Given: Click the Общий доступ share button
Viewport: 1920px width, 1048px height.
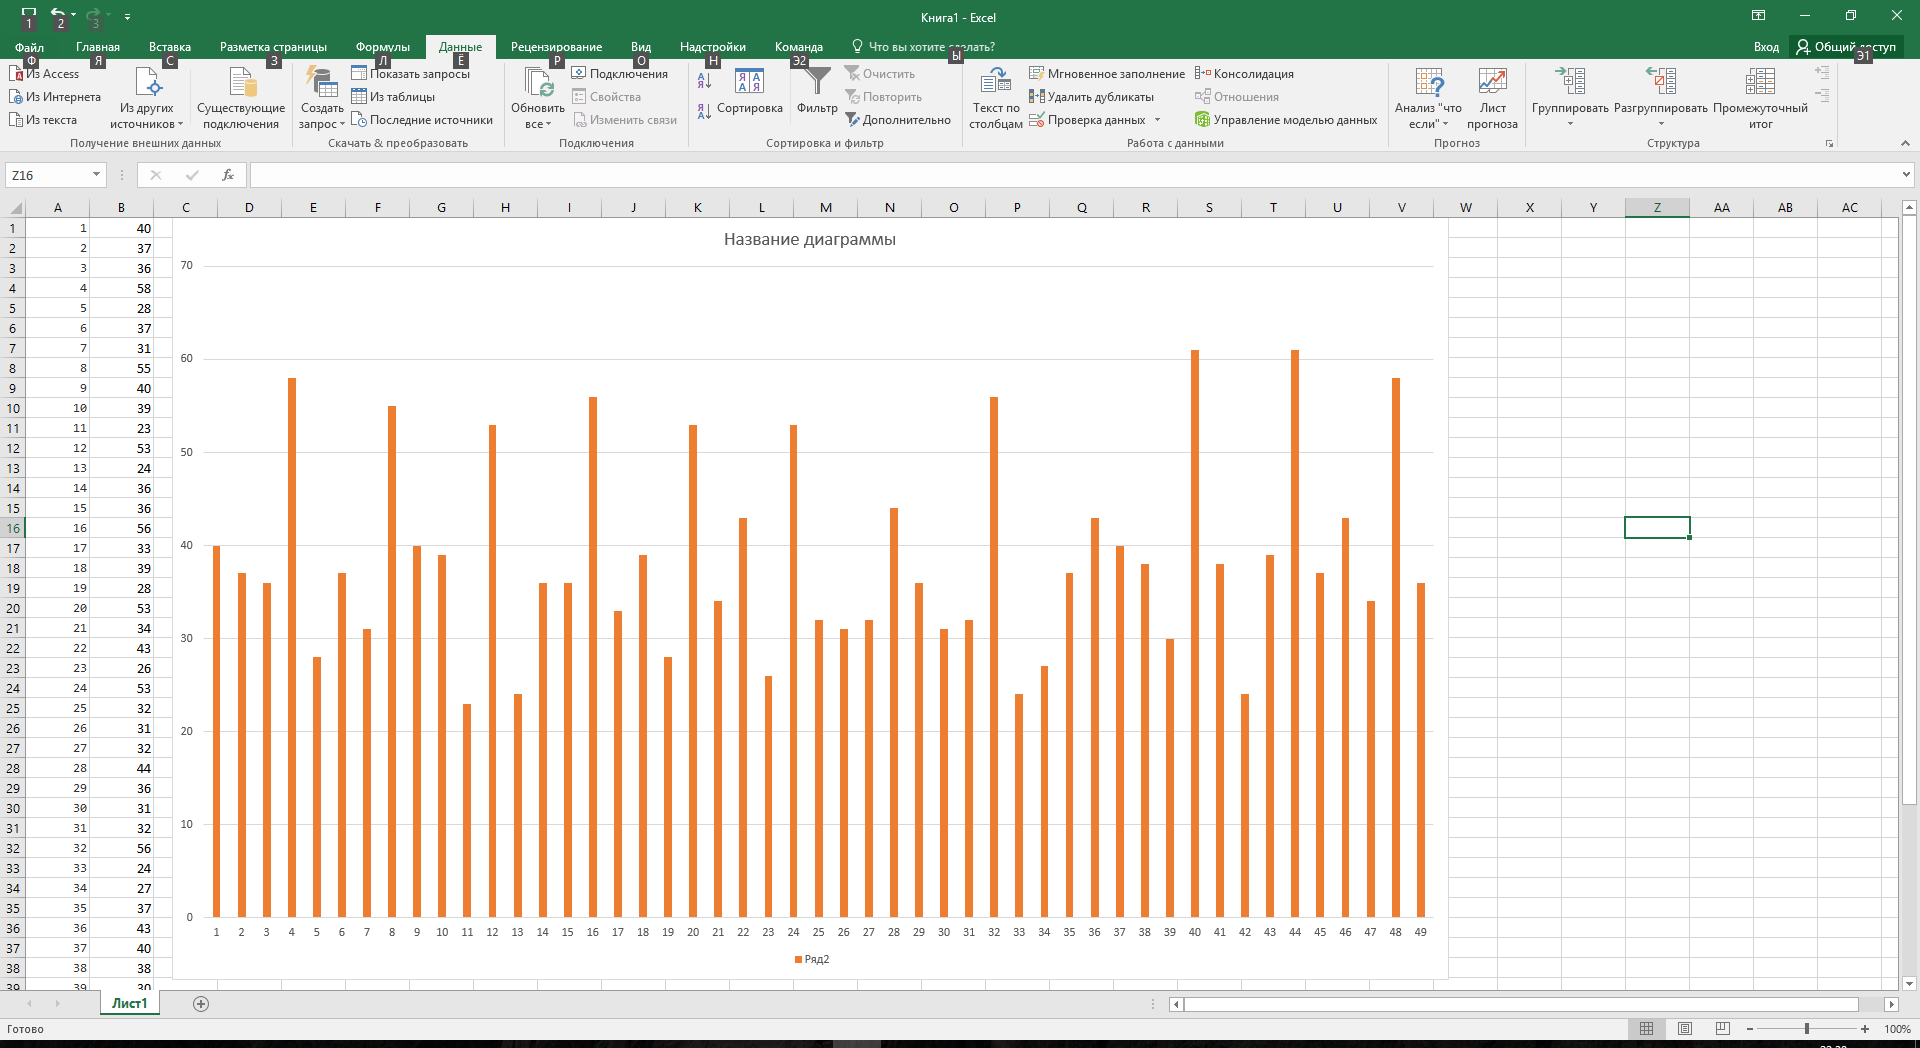Looking at the screenshot, I should 1846,47.
